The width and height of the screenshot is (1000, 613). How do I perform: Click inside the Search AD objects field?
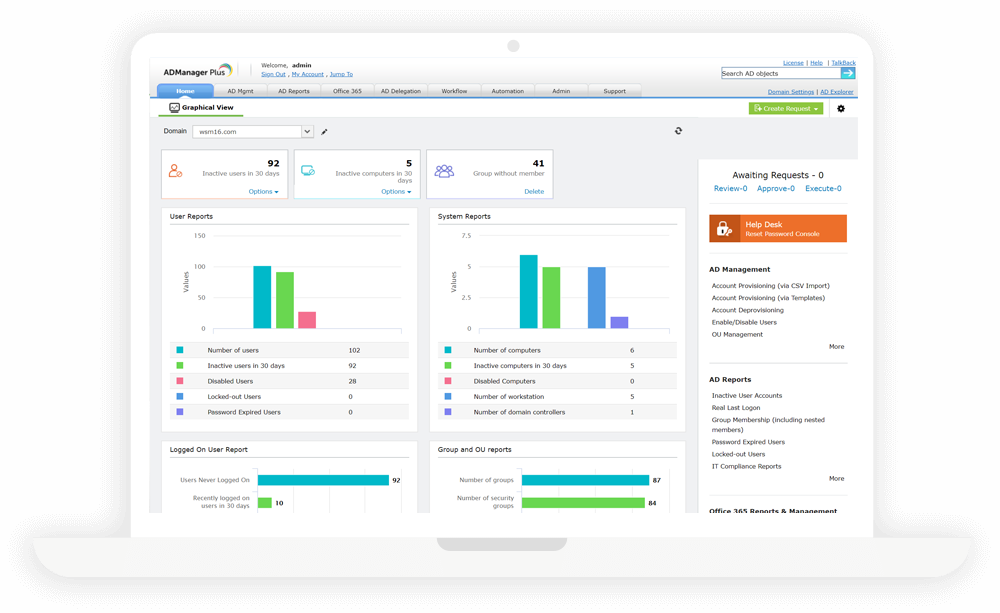point(781,73)
